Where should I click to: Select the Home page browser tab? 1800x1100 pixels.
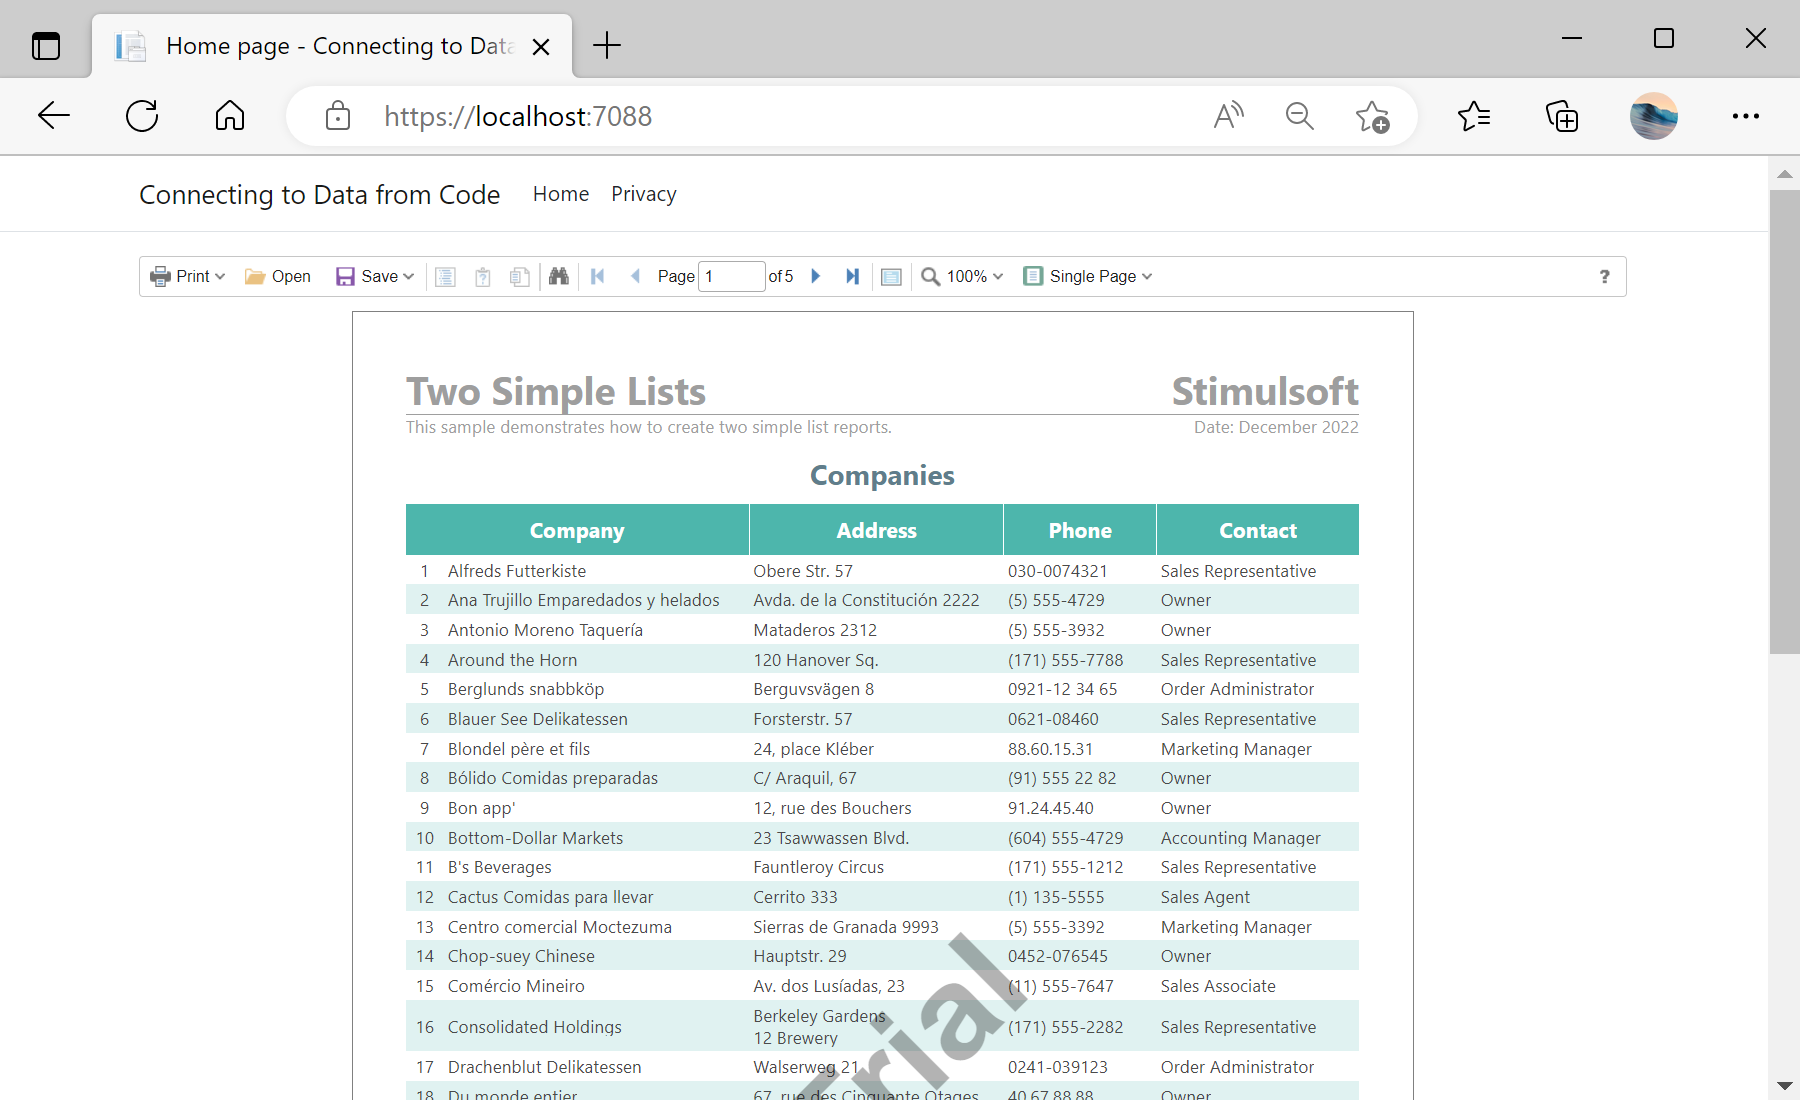[x=332, y=46]
